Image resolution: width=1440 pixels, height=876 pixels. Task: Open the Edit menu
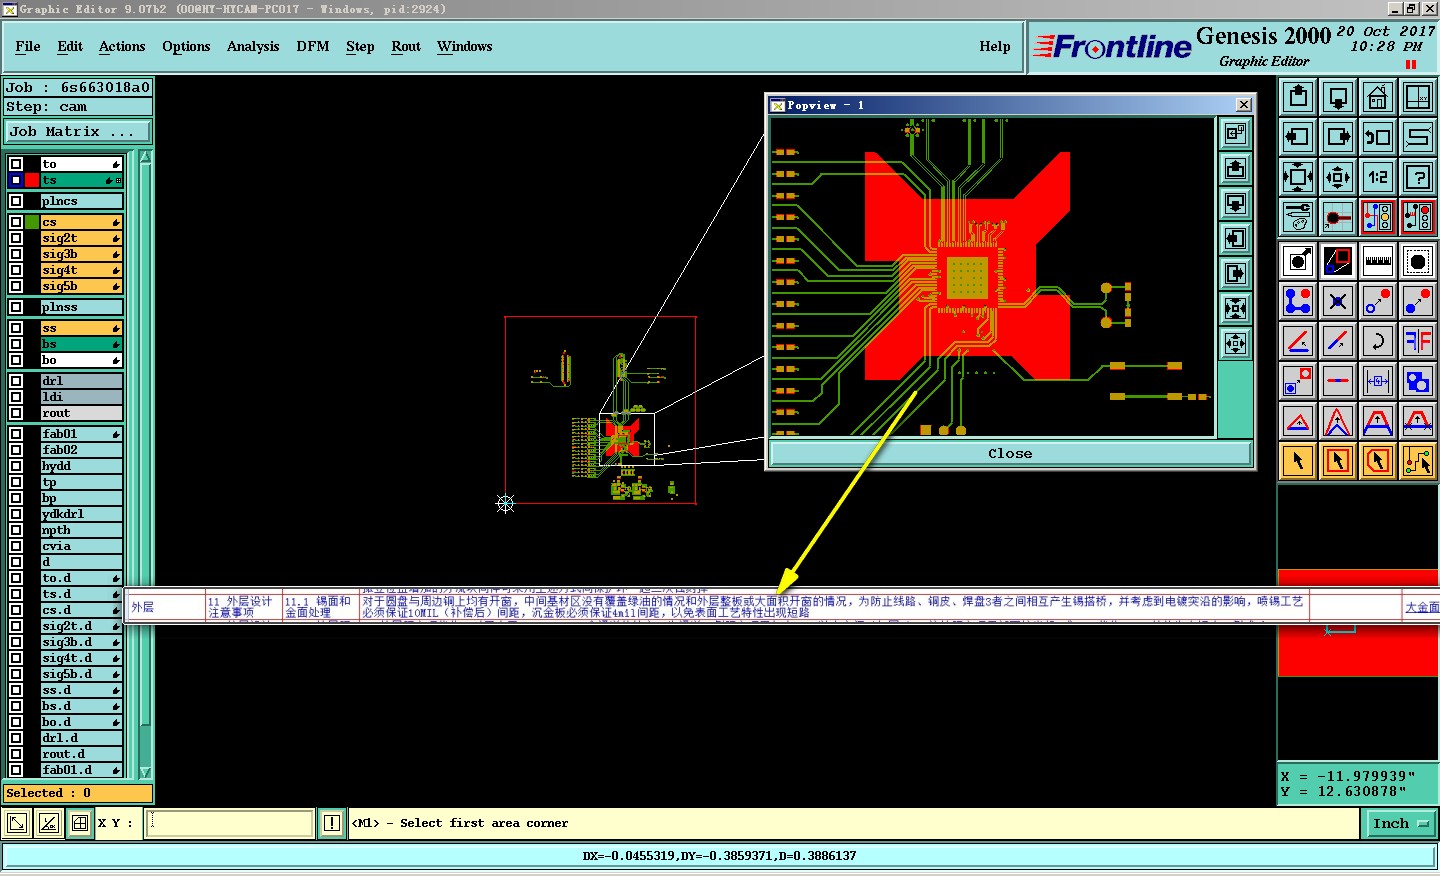70,46
